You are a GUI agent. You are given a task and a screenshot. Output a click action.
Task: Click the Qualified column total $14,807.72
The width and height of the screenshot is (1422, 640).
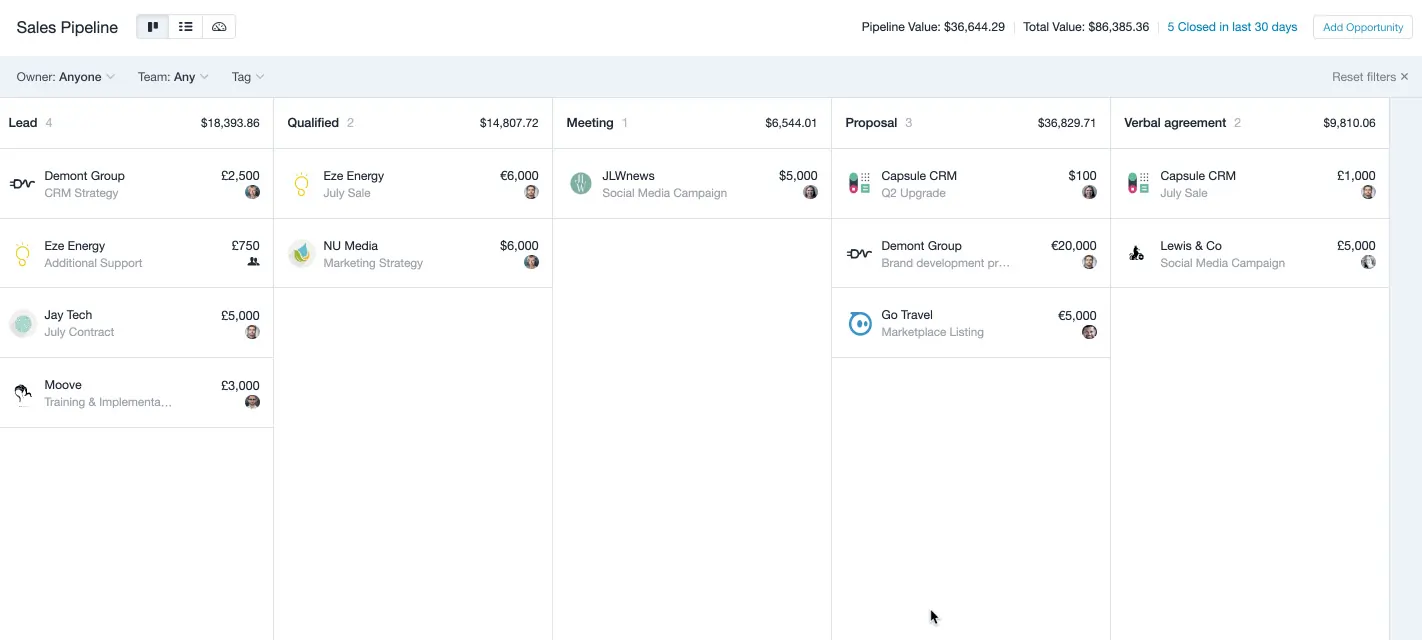[x=509, y=123]
